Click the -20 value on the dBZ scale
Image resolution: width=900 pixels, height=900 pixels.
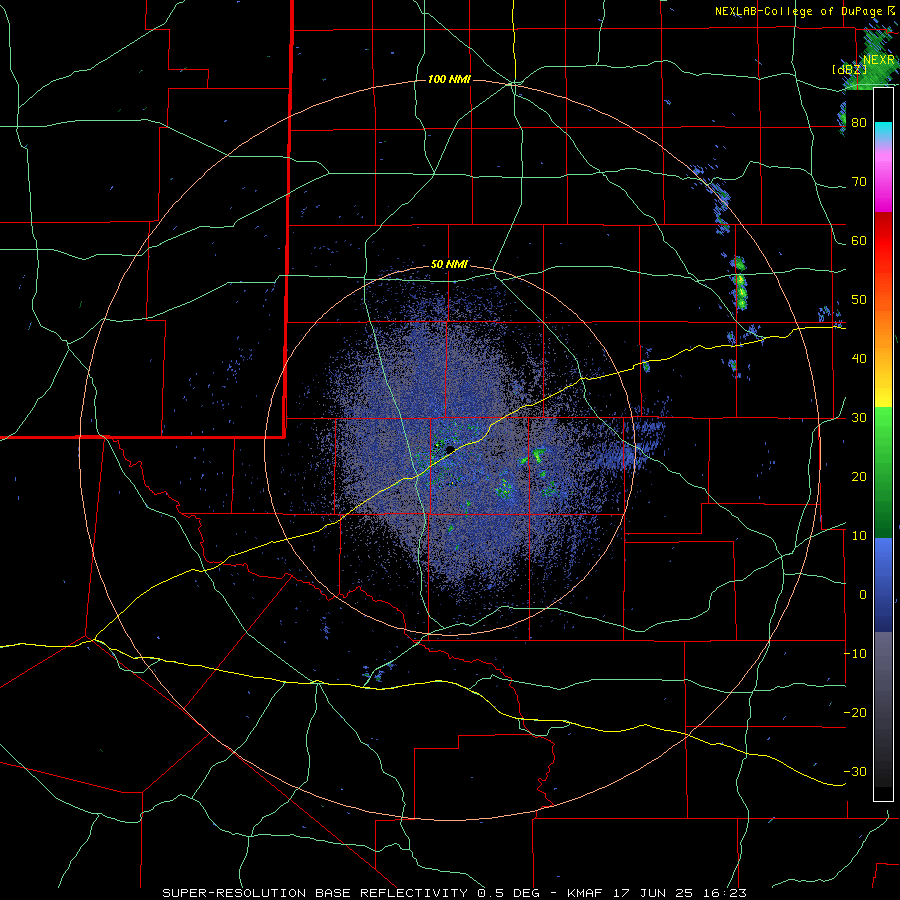[855, 713]
